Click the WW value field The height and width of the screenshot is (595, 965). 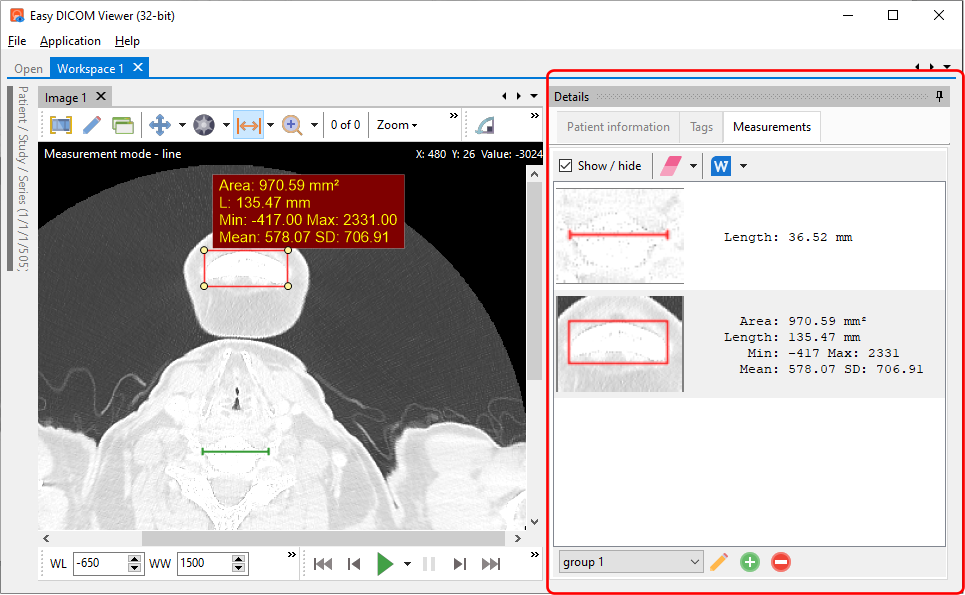205,563
